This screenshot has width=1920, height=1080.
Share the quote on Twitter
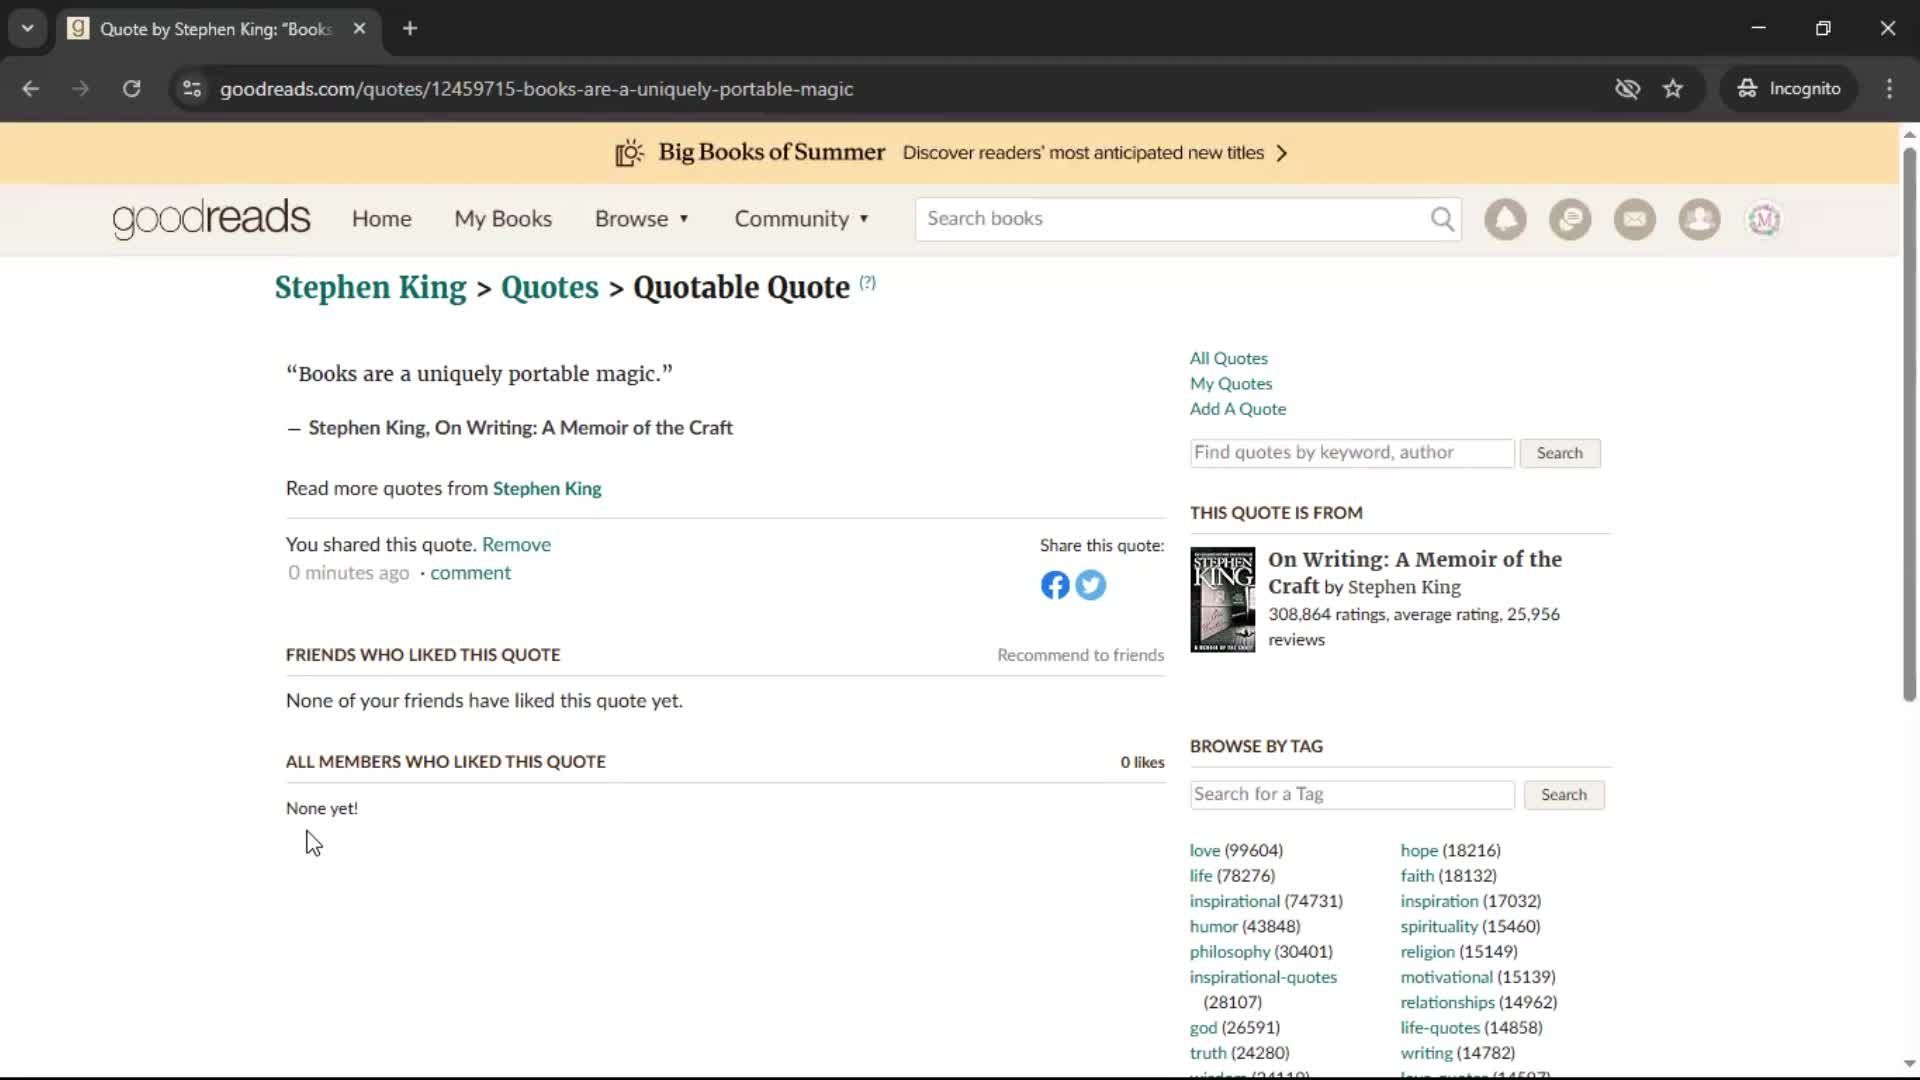(x=1091, y=585)
